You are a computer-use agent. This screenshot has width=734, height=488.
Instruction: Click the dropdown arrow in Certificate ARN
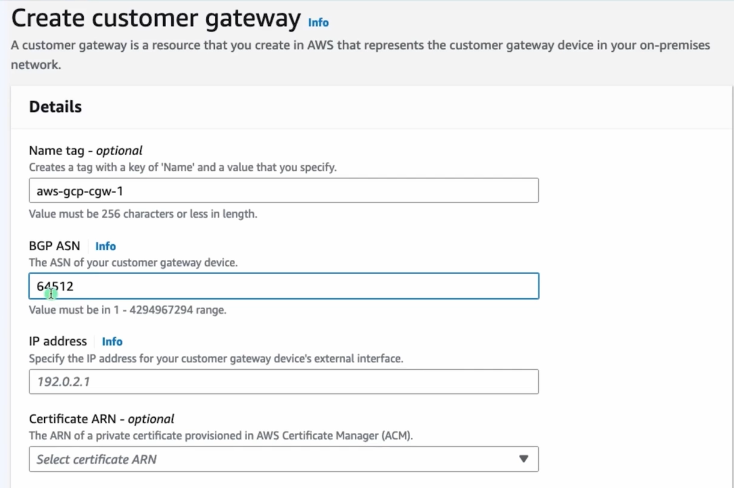tap(524, 459)
